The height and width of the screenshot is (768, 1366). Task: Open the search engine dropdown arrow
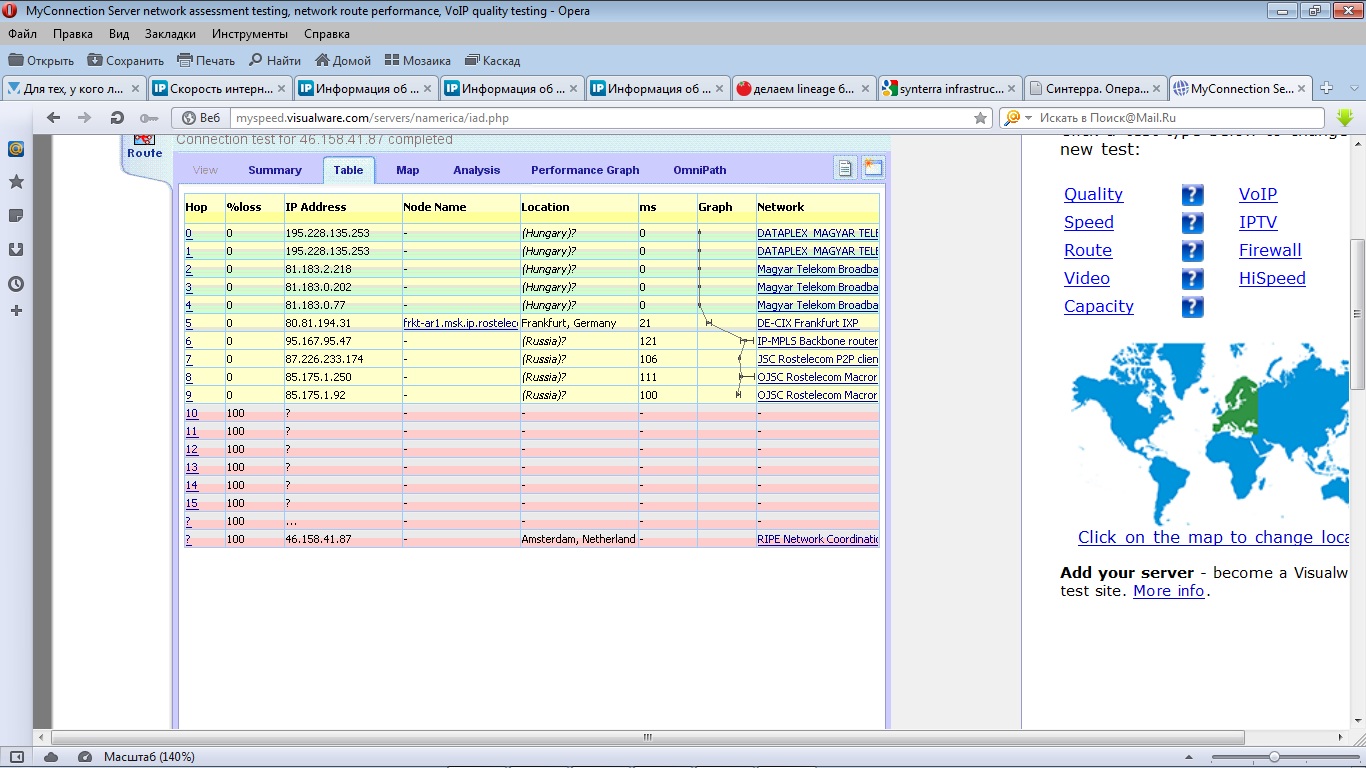(x=1028, y=118)
